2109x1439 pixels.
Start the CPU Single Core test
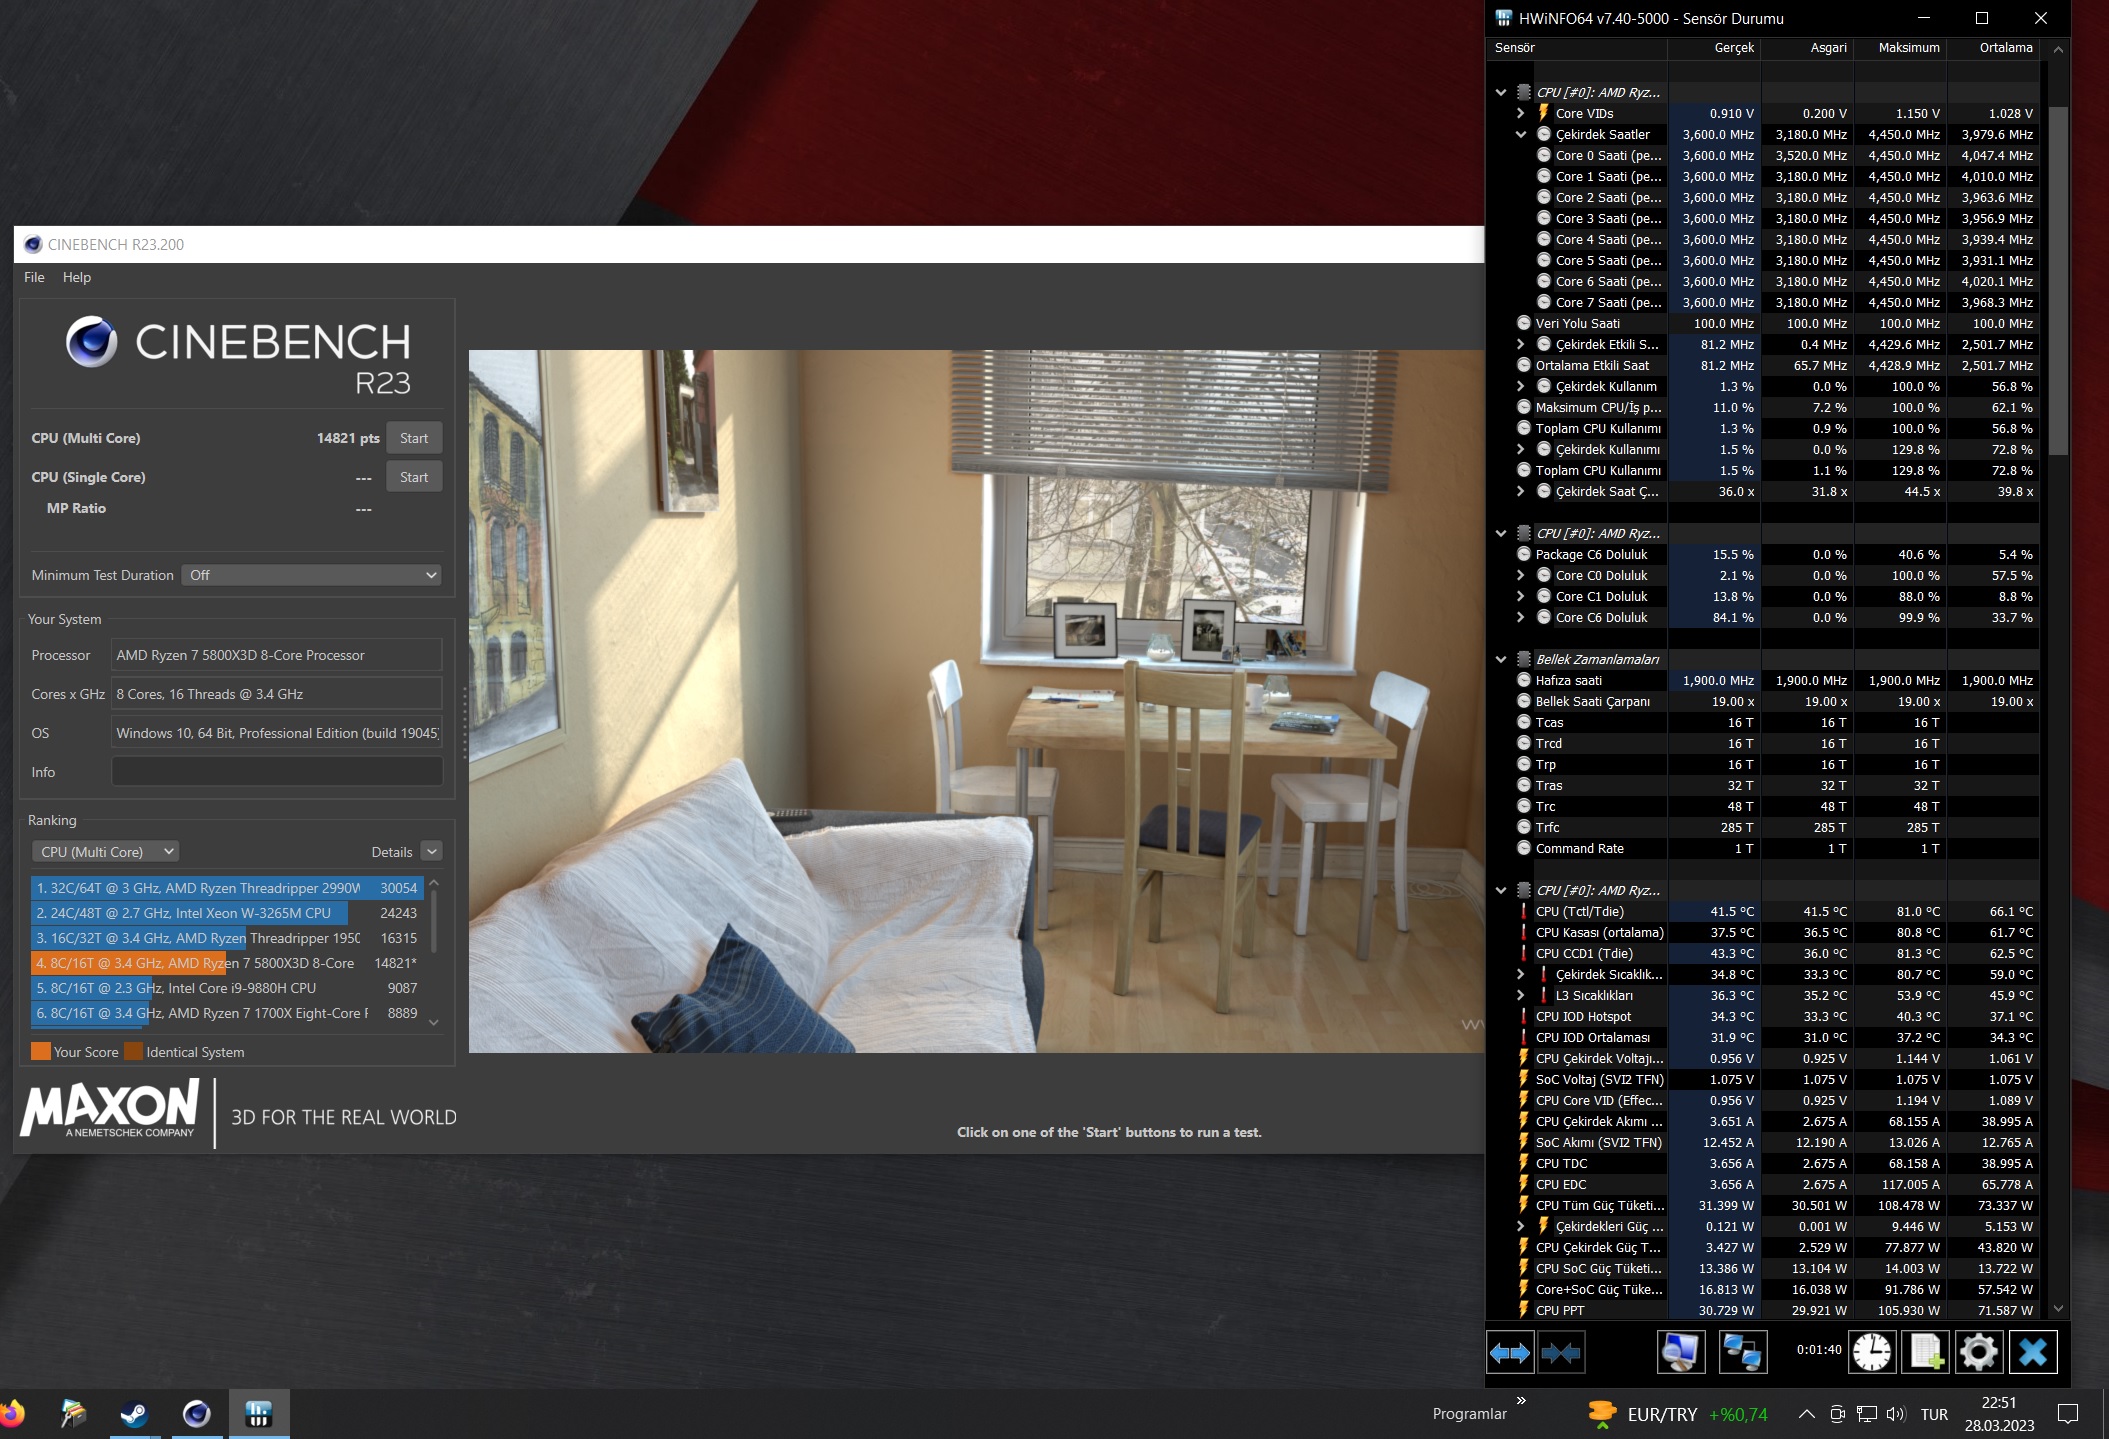414,477
